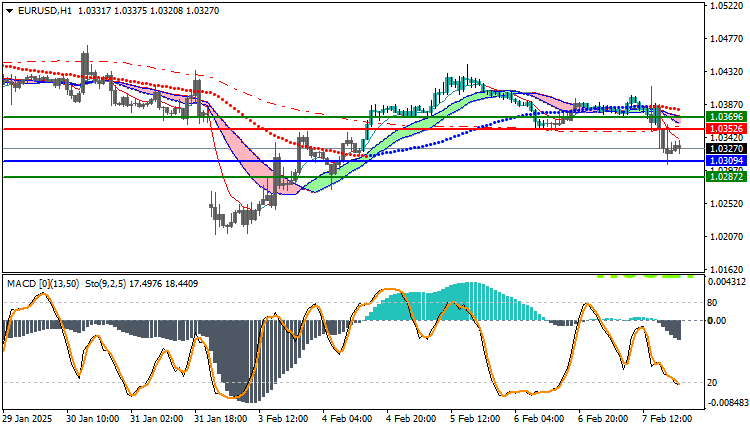Screen dimensions: 750x430
Task: Click the 5 Feb 12:00 time label
Action: [476, 419]
